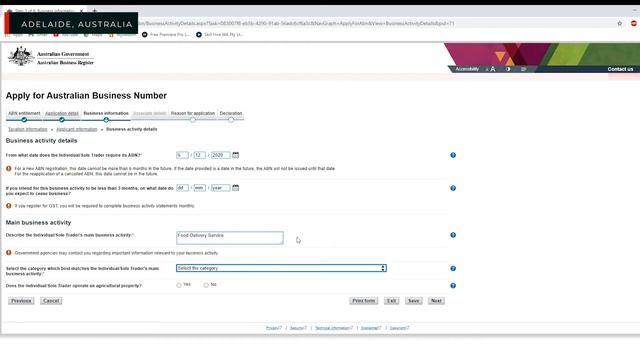The image size is (640, 360).
Task: Click the large A text size icon
Action: click(493, 69)
